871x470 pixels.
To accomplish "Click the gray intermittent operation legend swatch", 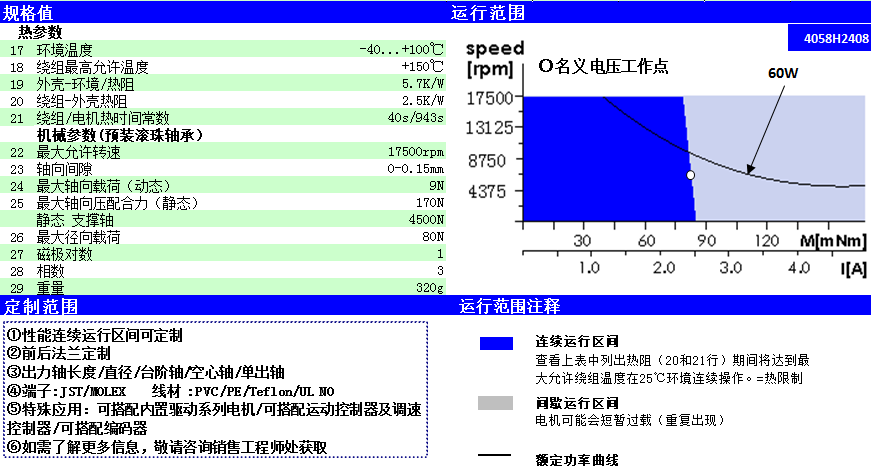I will tap(496, 403).
